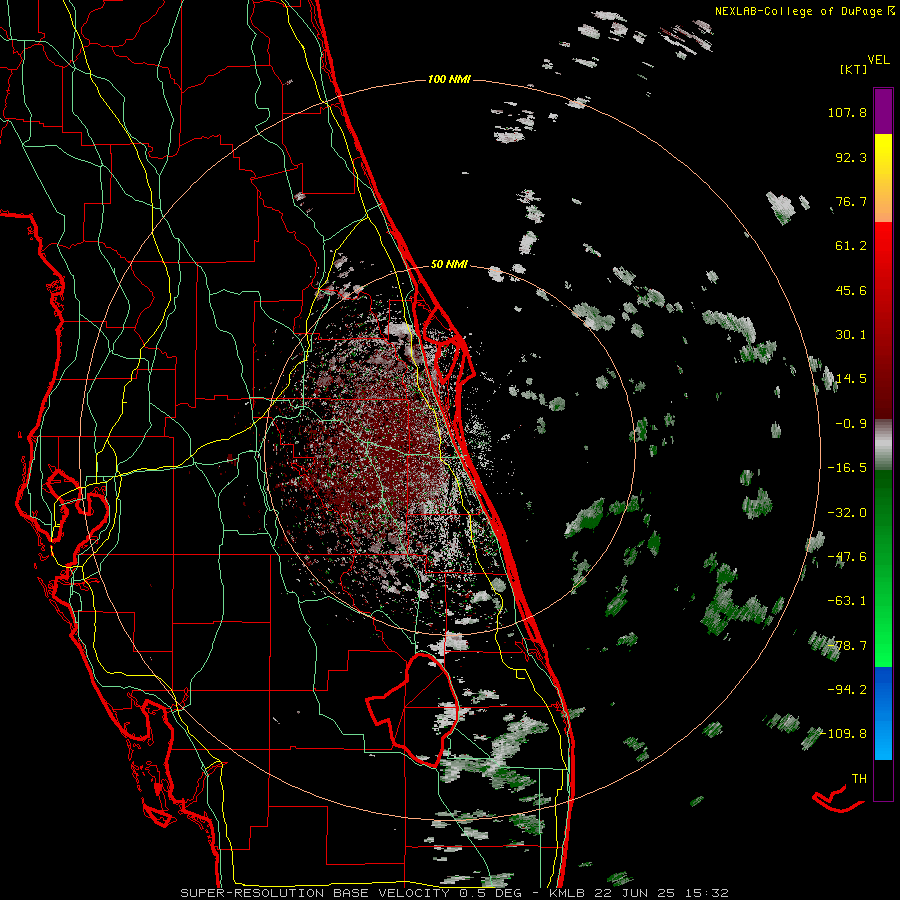Click the TH label below the scale
Image resolution: width=900 pixels, height=900 pixels.
pos(859,779)
